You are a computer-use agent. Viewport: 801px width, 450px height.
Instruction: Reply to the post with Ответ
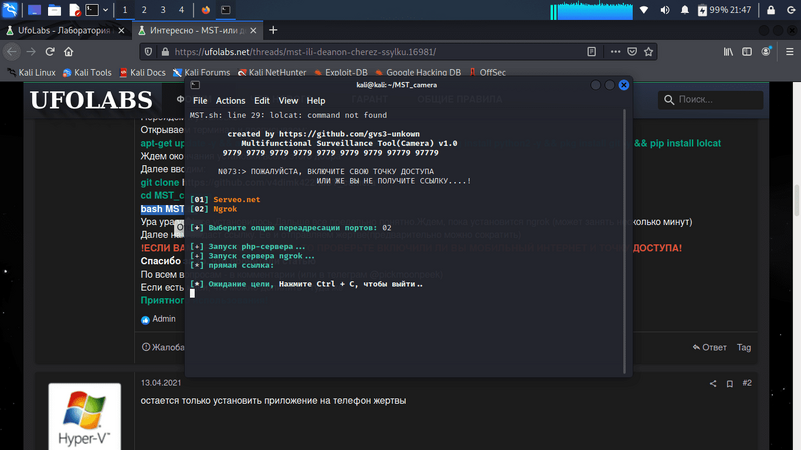[710, 347]
